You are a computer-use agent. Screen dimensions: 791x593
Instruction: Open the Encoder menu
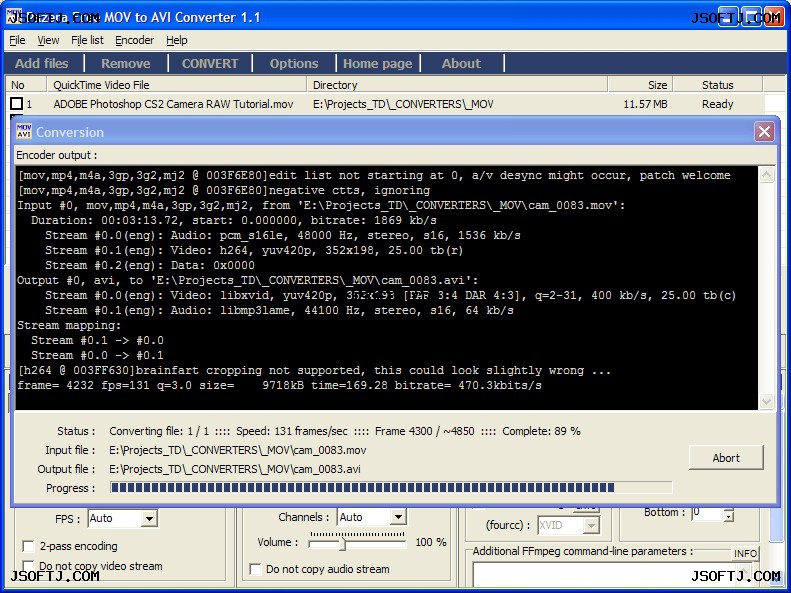(134, 40)
